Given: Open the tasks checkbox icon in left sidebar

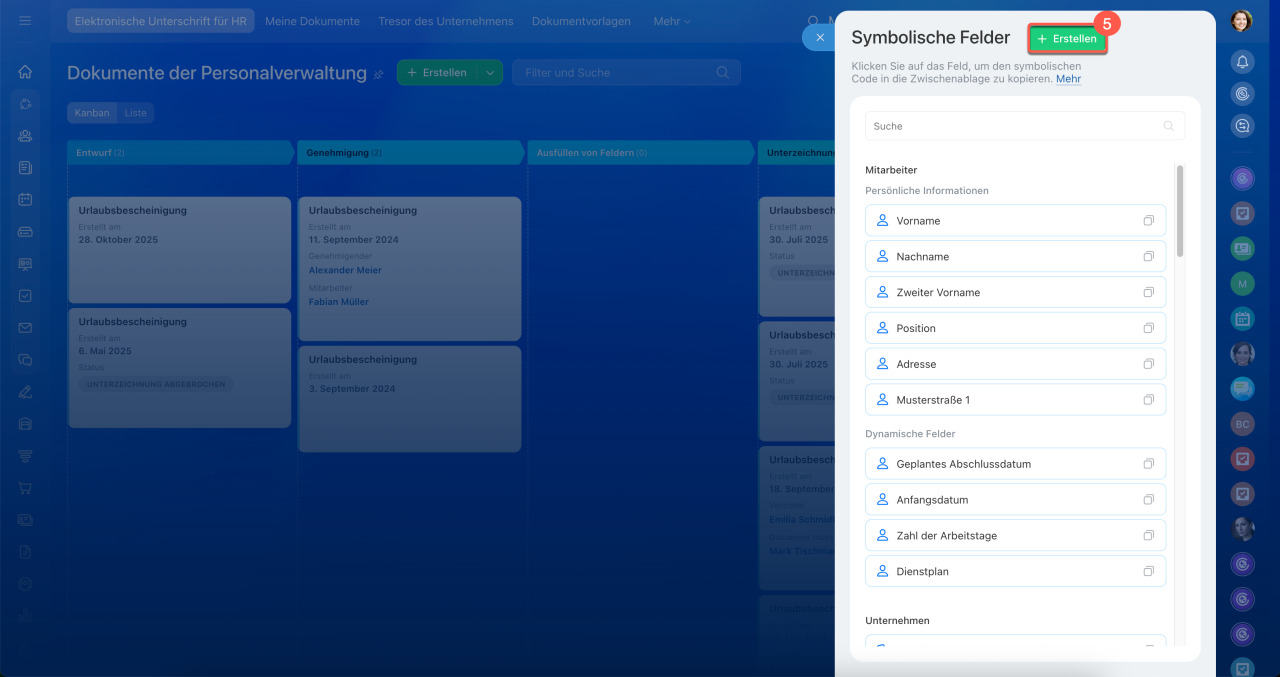Looking at the screenshot, I should coord(25,296).
